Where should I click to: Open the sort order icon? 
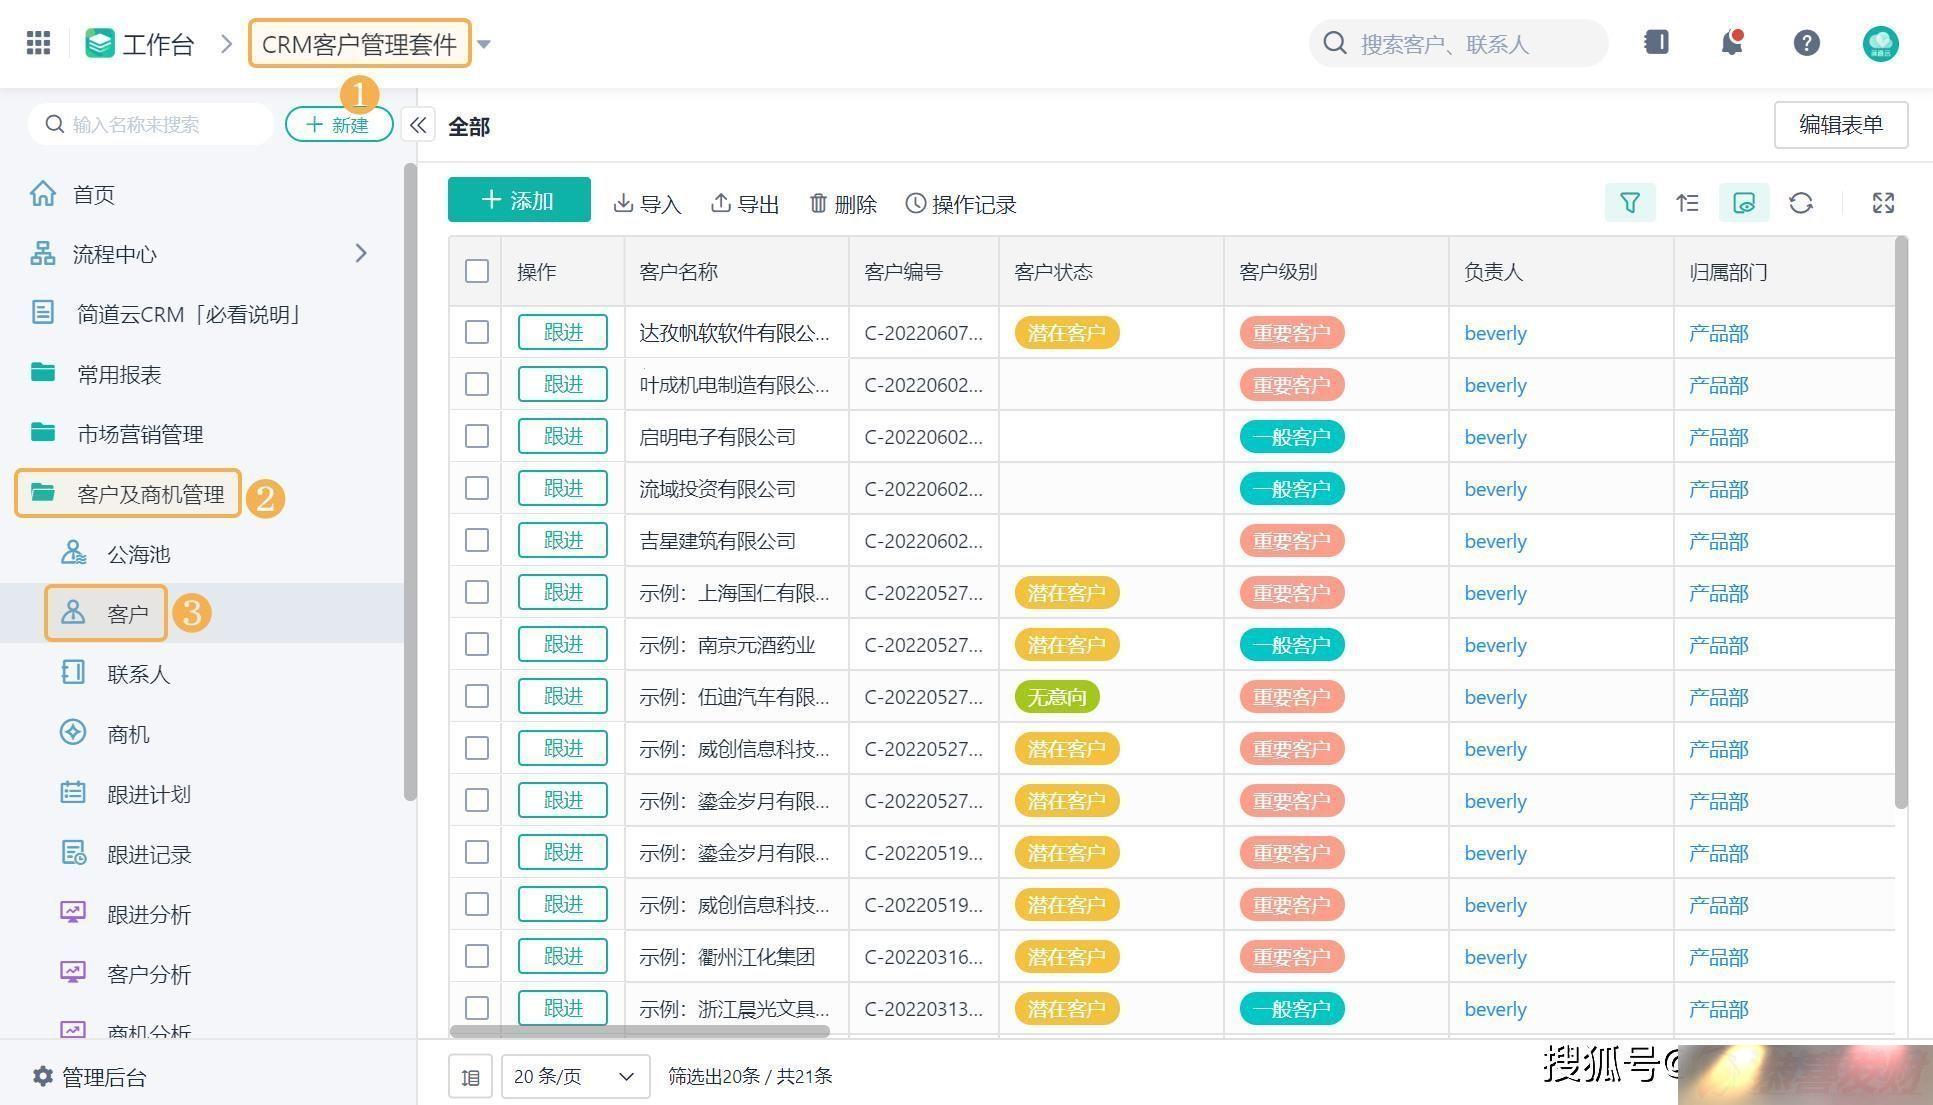[x=1687, y=203]
